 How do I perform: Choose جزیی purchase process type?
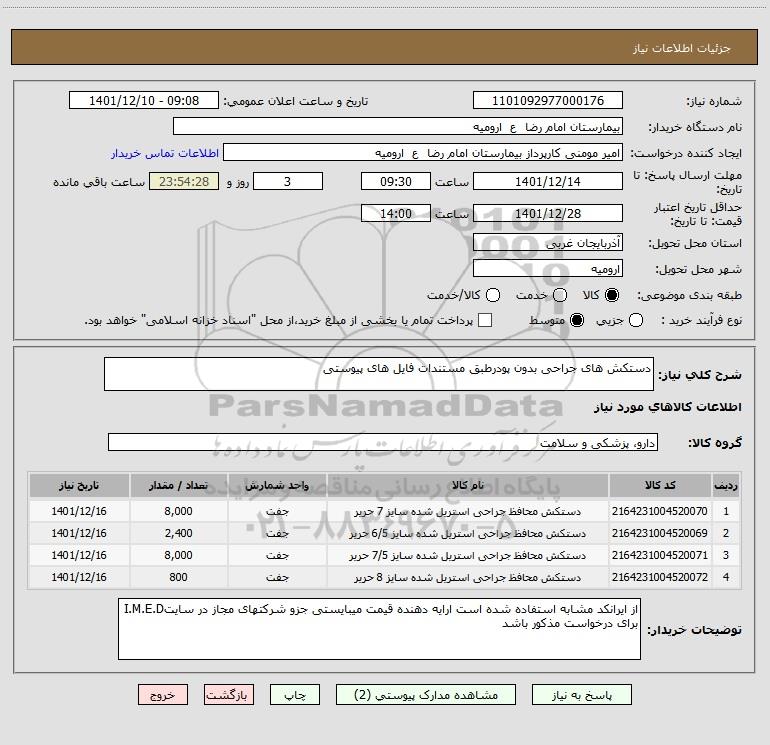pos(635,320)
